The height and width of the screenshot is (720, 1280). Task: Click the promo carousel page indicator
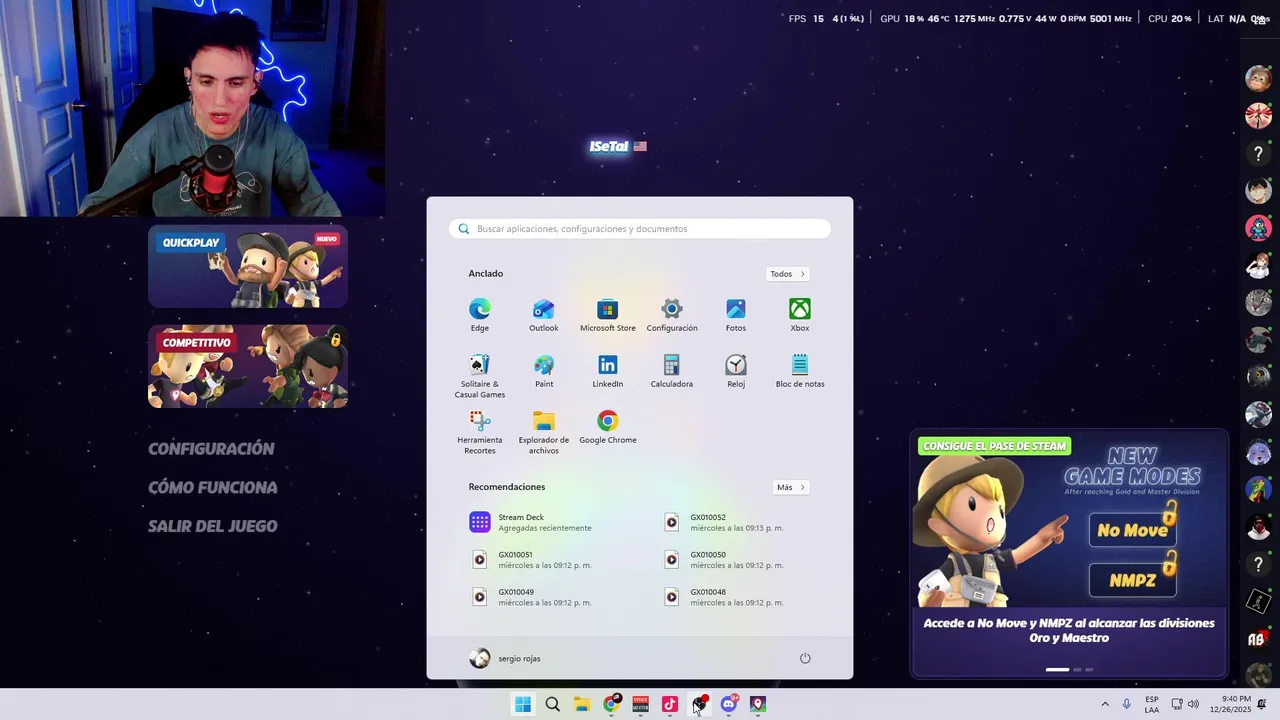click(x=1069, y=669)
